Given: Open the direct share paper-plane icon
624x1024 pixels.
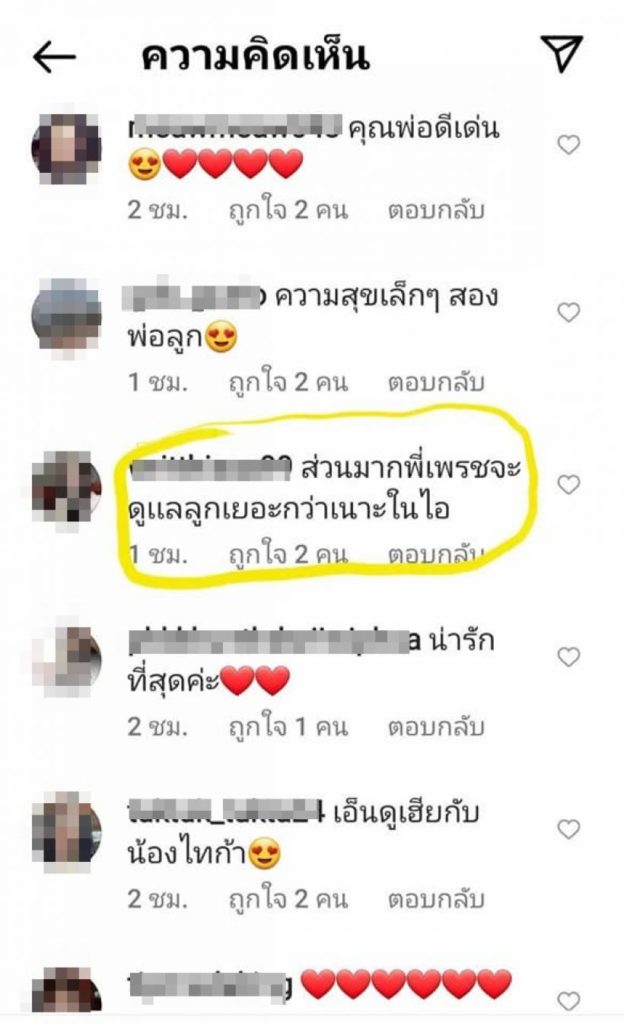Looking at the screenshot, I should (x=561, y=52).
